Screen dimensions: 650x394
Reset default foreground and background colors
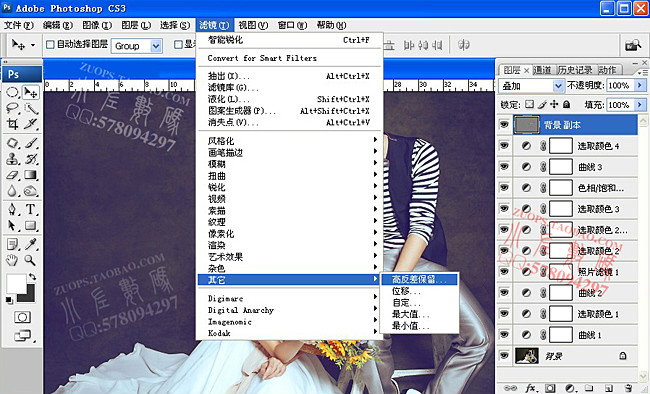coord(9,300)
